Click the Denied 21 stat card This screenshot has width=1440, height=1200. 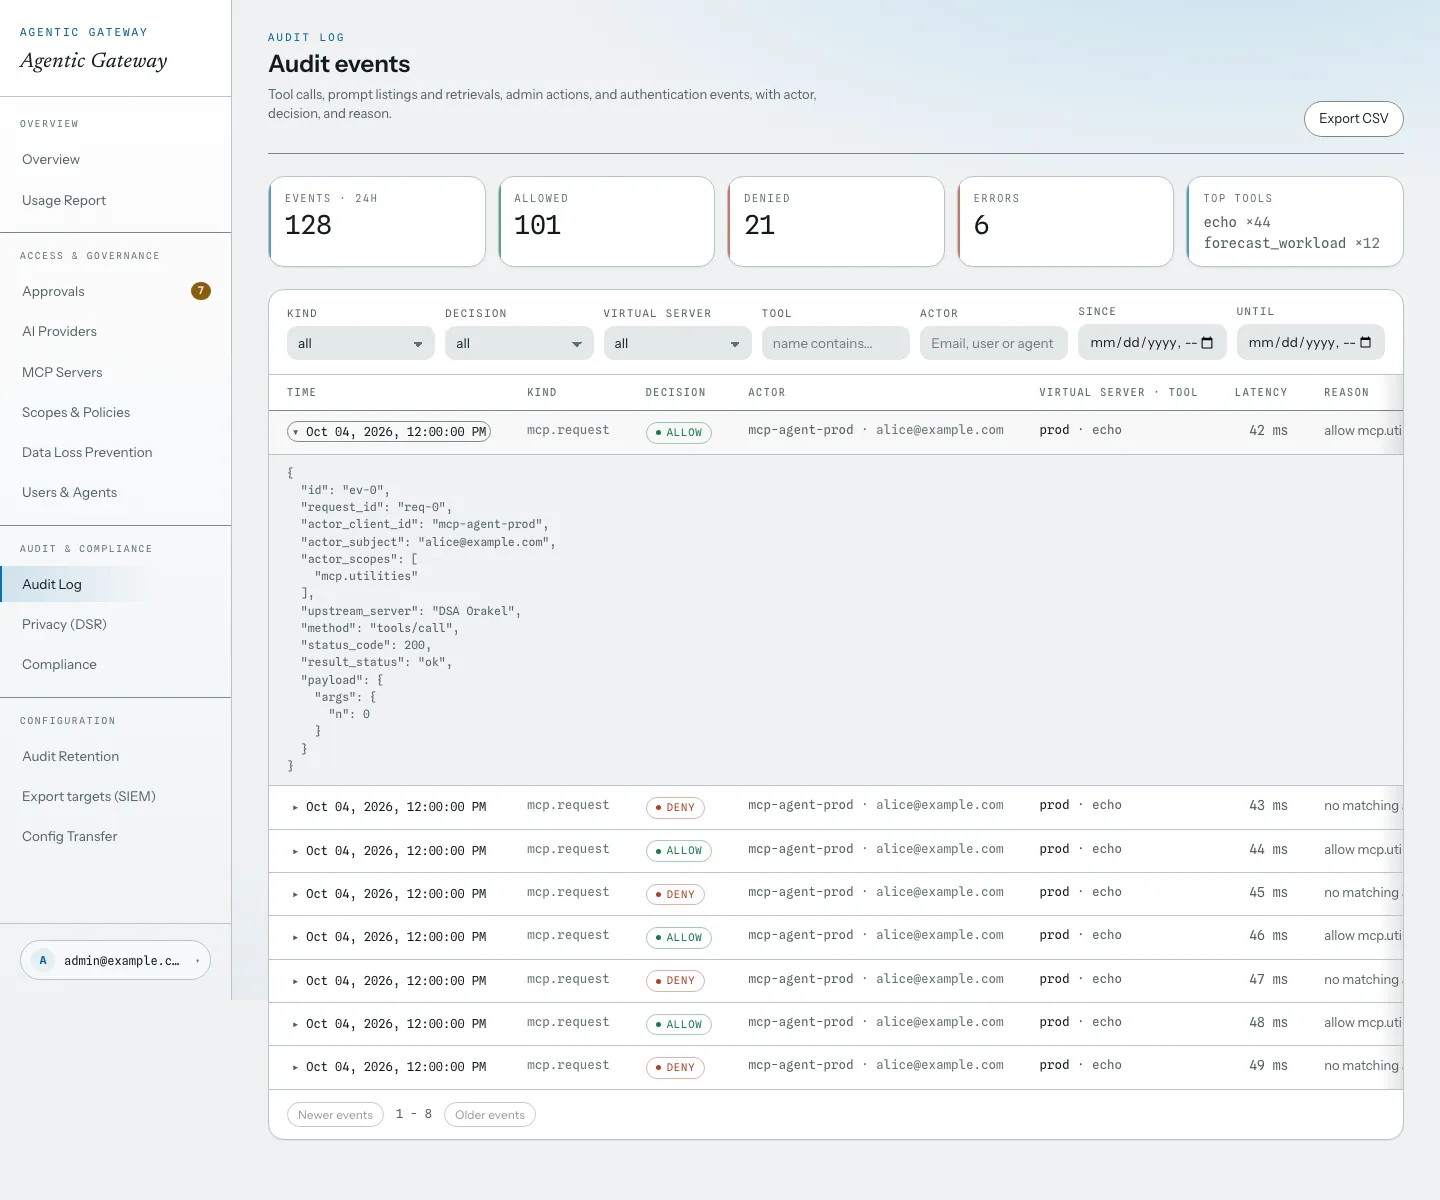point(836,221)
